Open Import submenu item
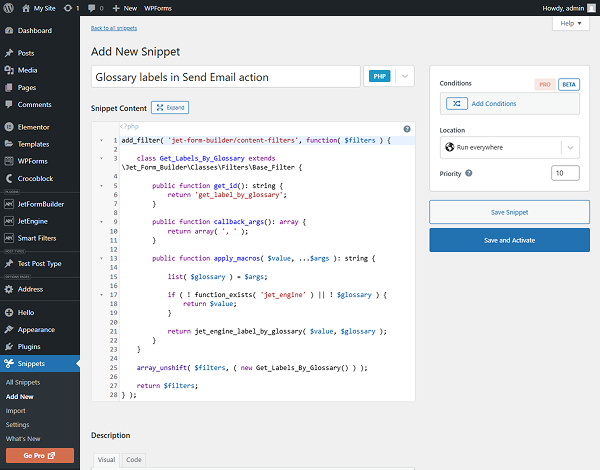This screenshot has width=600, height=470. point(16,411)
